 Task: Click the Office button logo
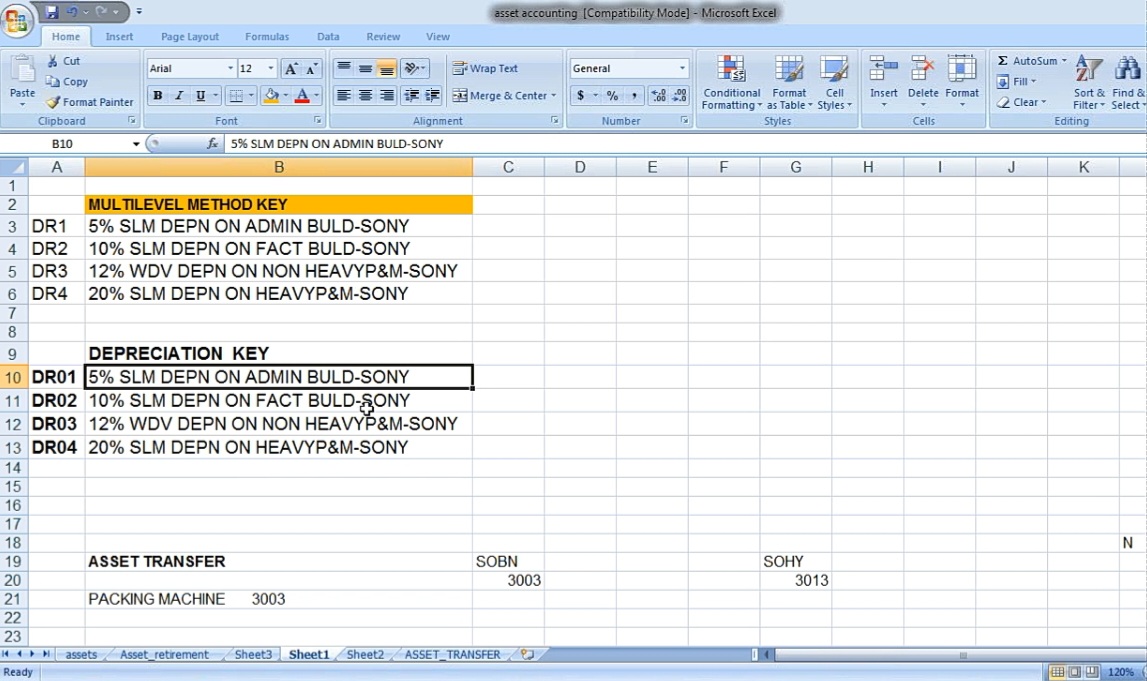point(16,20)
